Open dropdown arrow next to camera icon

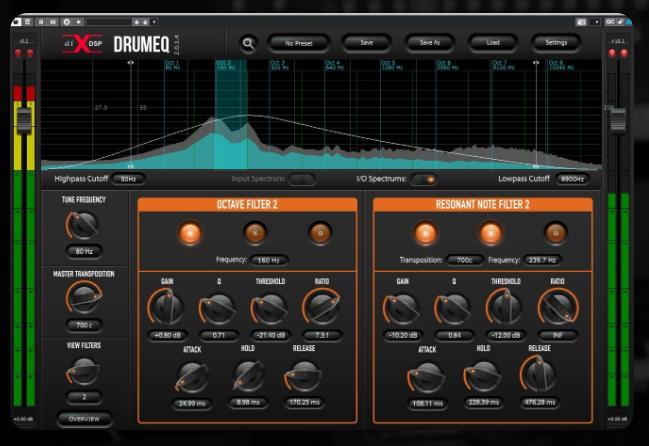tap(596, 22)
